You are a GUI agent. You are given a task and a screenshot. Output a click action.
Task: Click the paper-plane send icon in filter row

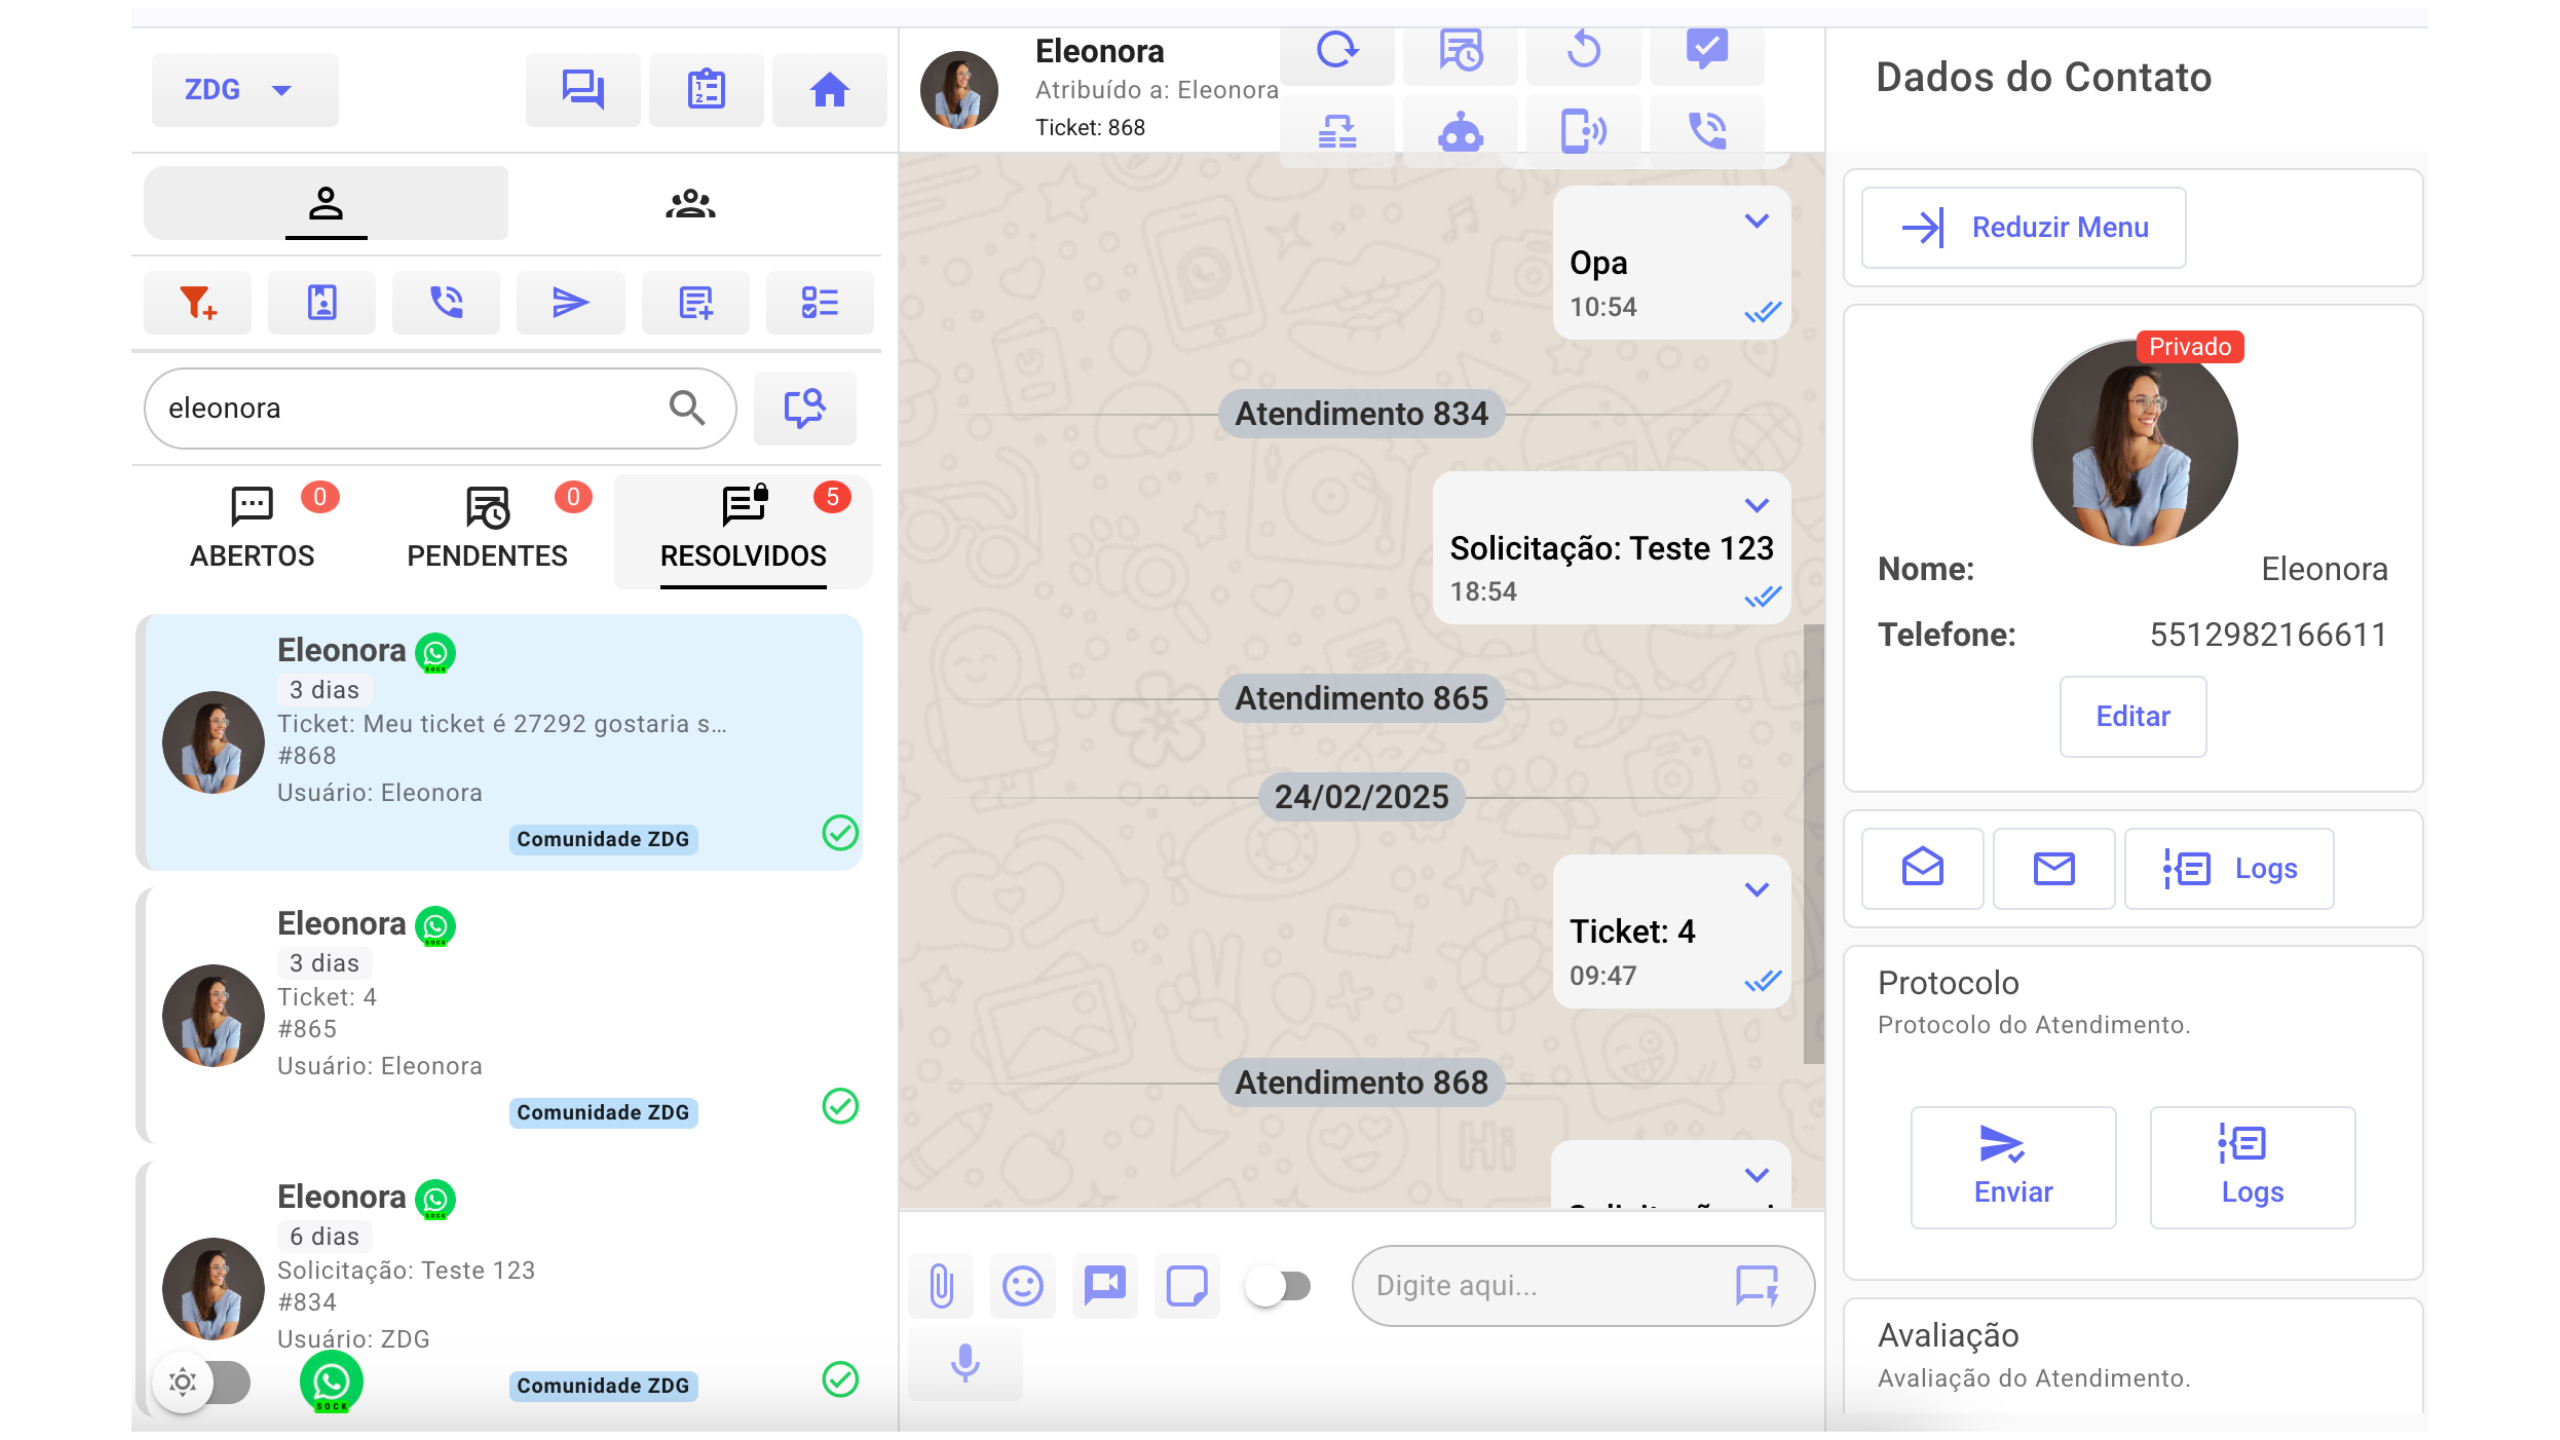pyautogui.click(x=569, y=302)
